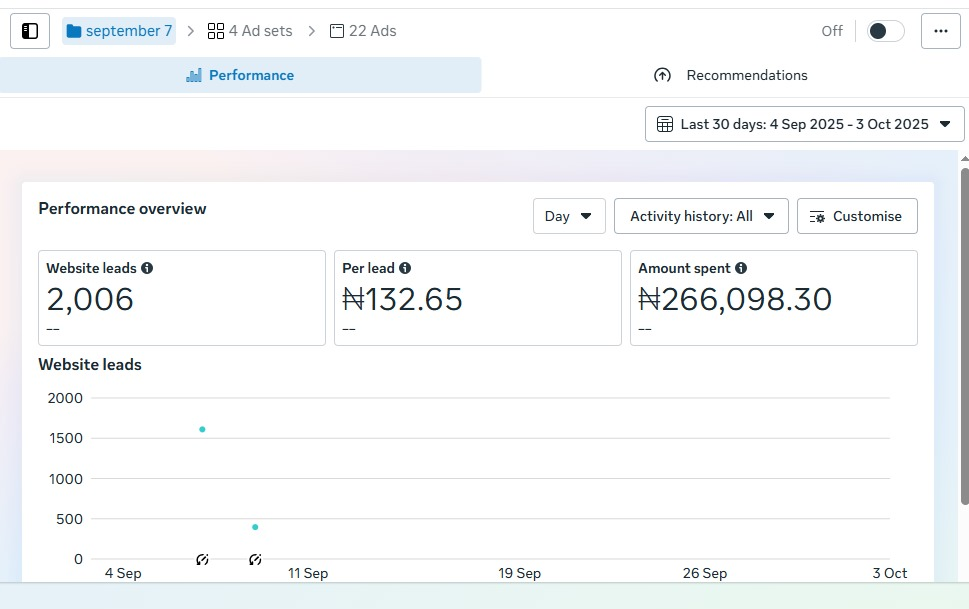The image size is (969, 609).
Task: Open the three-dot more options menu
Action: 941,31
